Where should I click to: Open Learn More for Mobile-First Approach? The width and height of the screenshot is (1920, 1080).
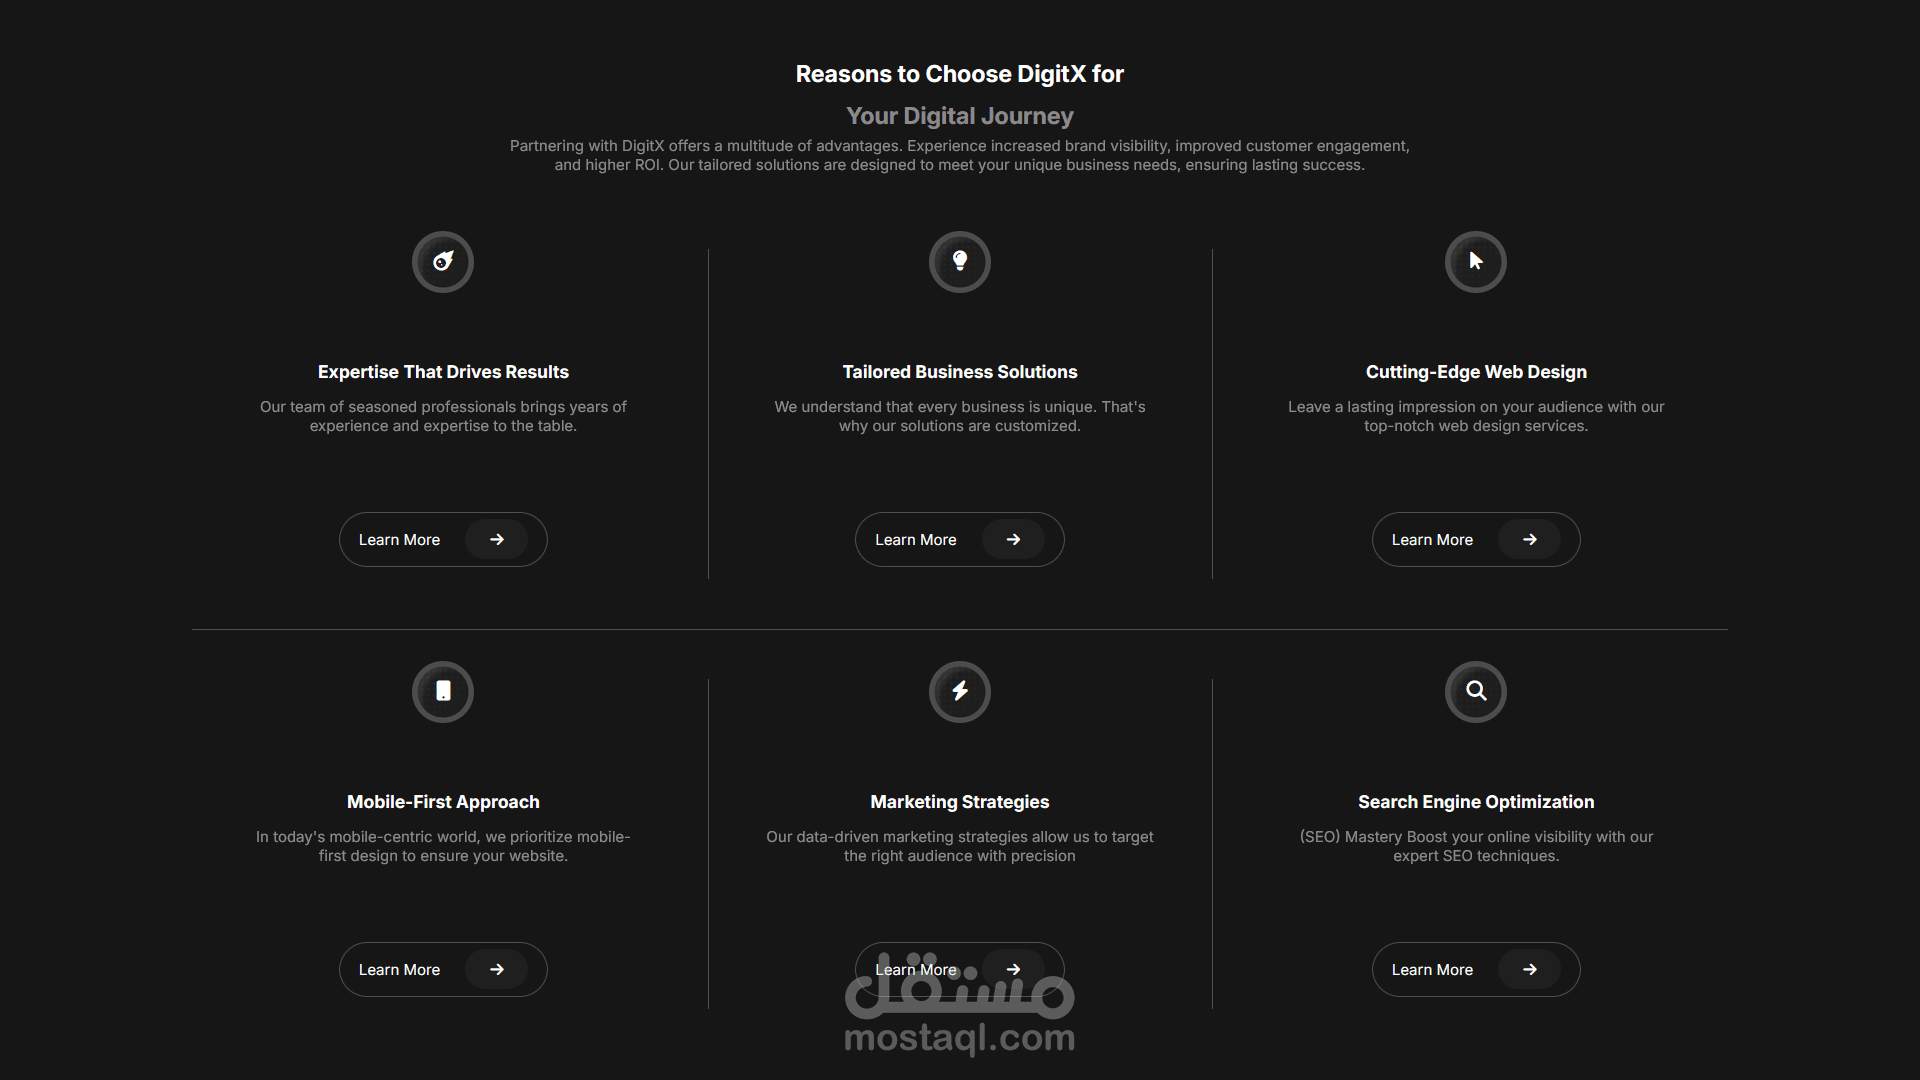coord(399,970)
